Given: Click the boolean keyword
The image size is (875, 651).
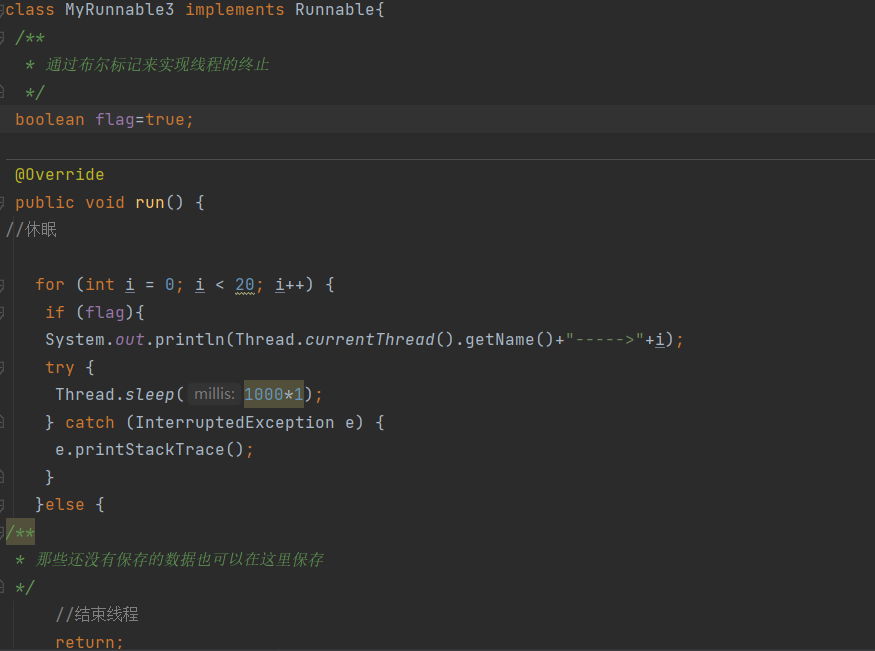Looking at the screenshot, I should (50, 120).
